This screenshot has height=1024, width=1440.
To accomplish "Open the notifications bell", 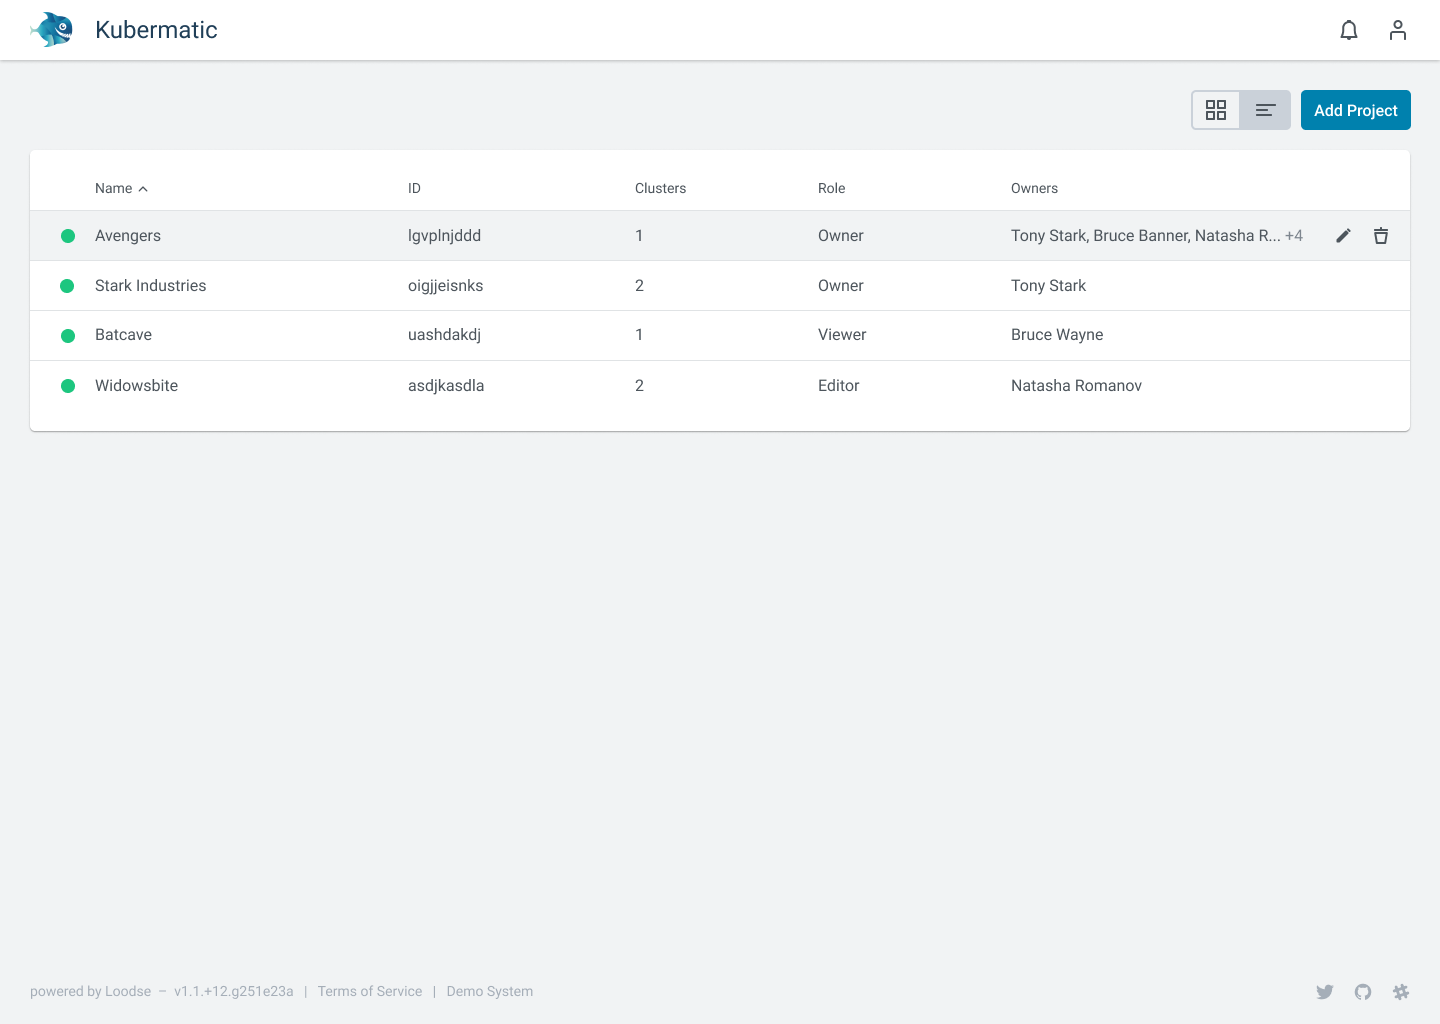I will [x=1349, y=30].
